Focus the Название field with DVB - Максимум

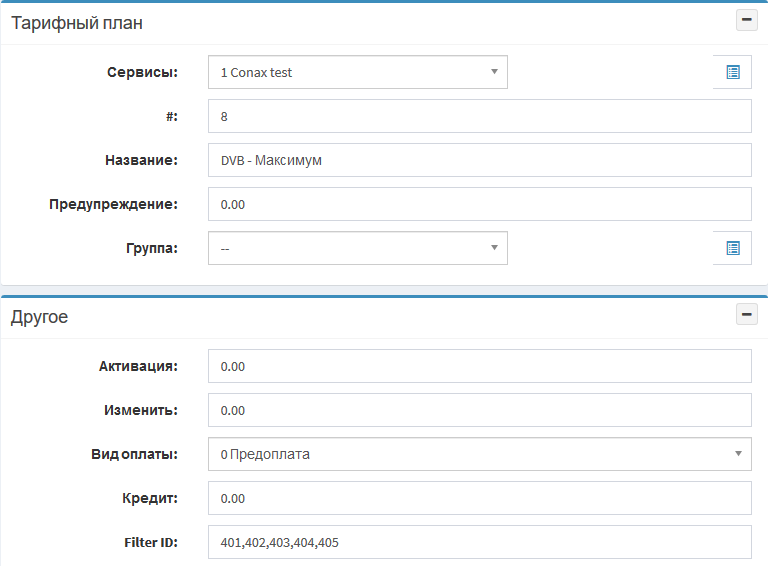[479, 160]
